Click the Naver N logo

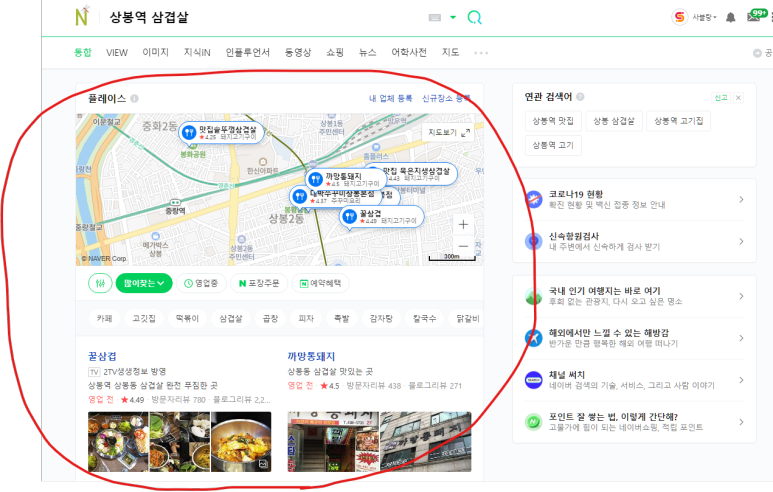pyautogui.click(x=82, y=16)
